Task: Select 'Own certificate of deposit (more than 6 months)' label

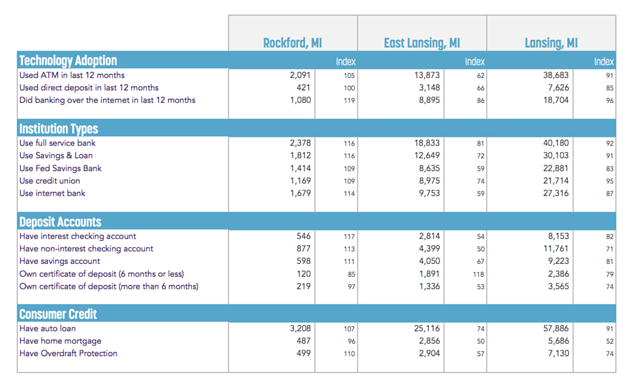Action: point(109,286)
